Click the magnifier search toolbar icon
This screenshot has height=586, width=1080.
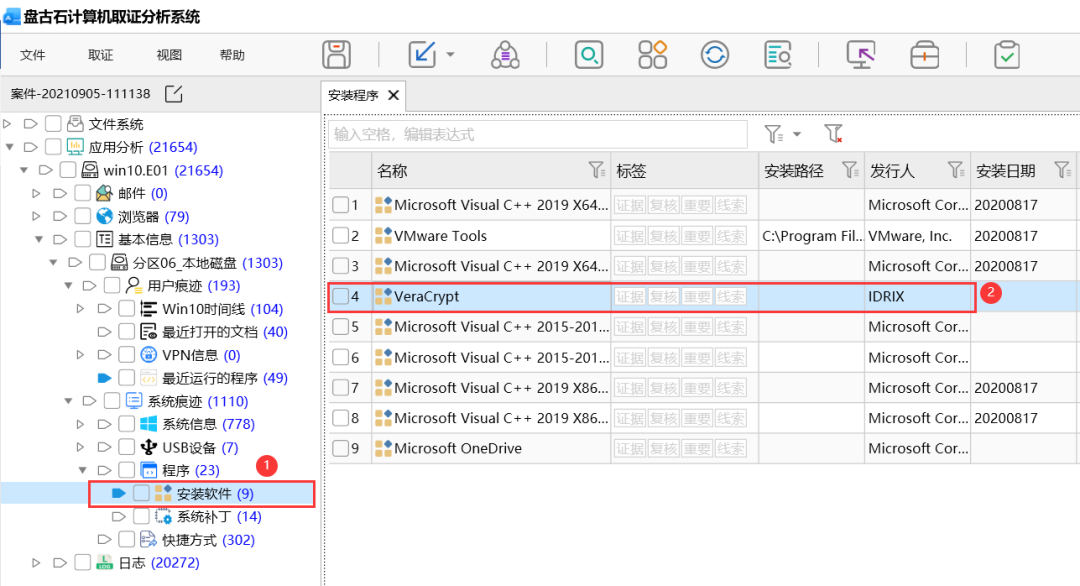coord(589,54)
